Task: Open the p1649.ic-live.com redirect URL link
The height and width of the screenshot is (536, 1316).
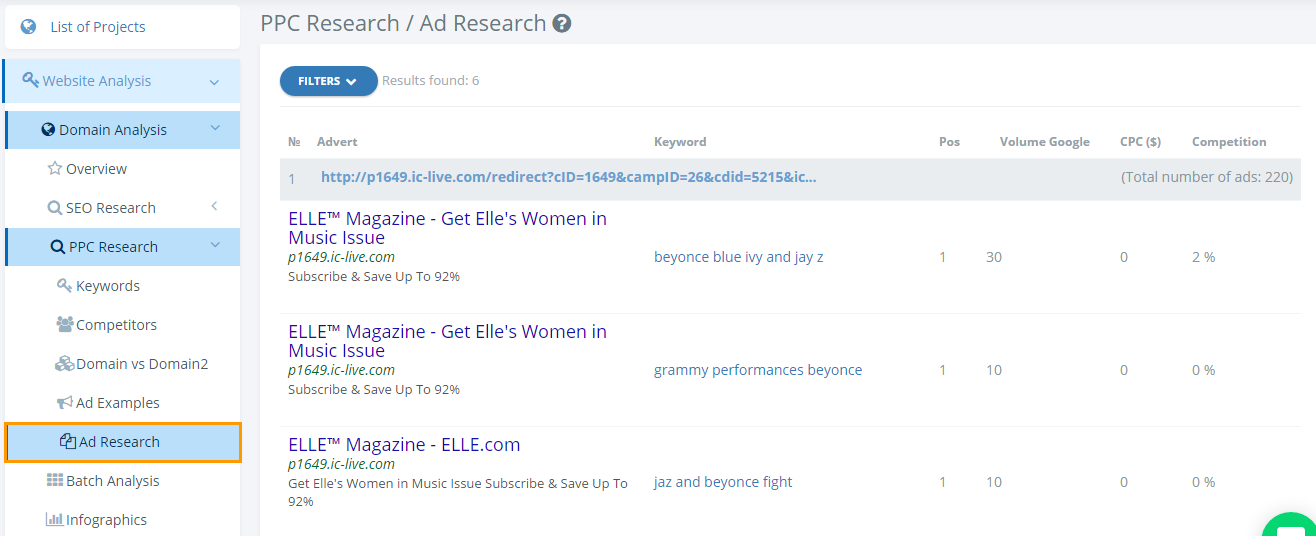Action: (x=568, y=177)
